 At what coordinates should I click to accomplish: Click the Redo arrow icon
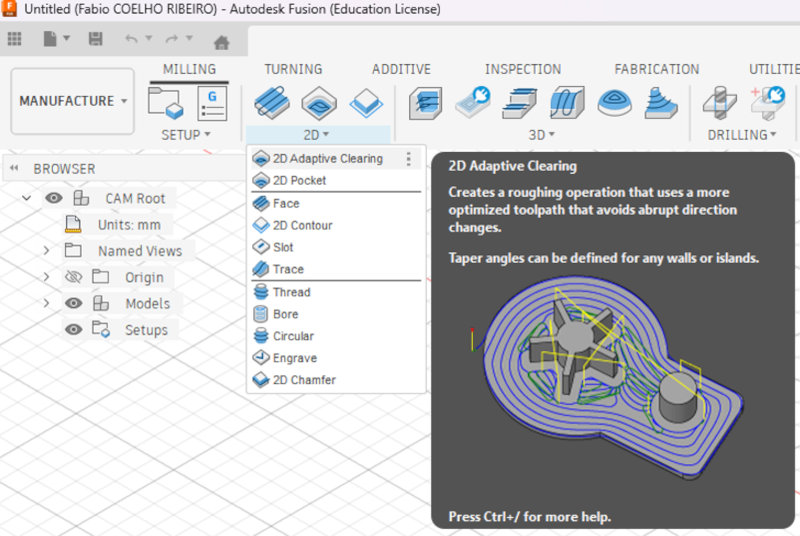pos(172,39)
